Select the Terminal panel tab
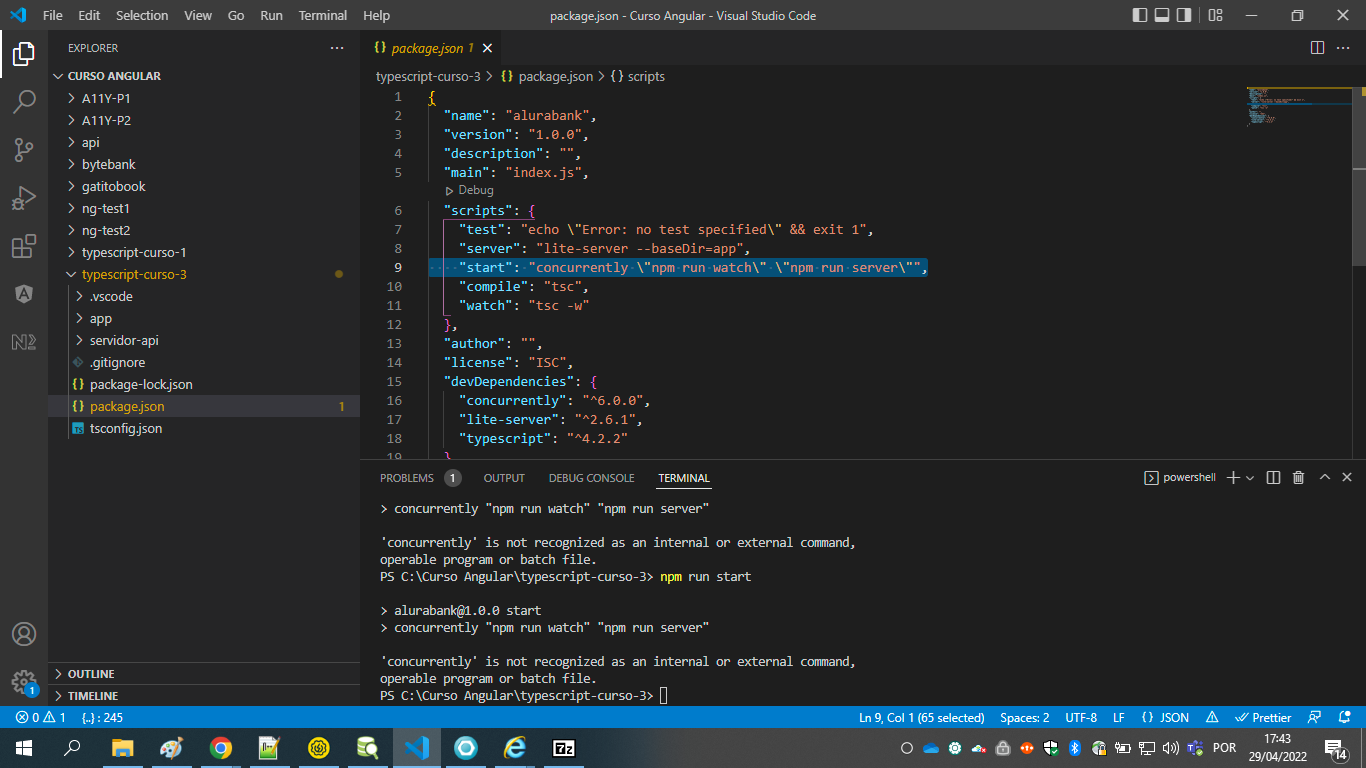The width and height of the screenshot is (1366, 768). point(684,478)
